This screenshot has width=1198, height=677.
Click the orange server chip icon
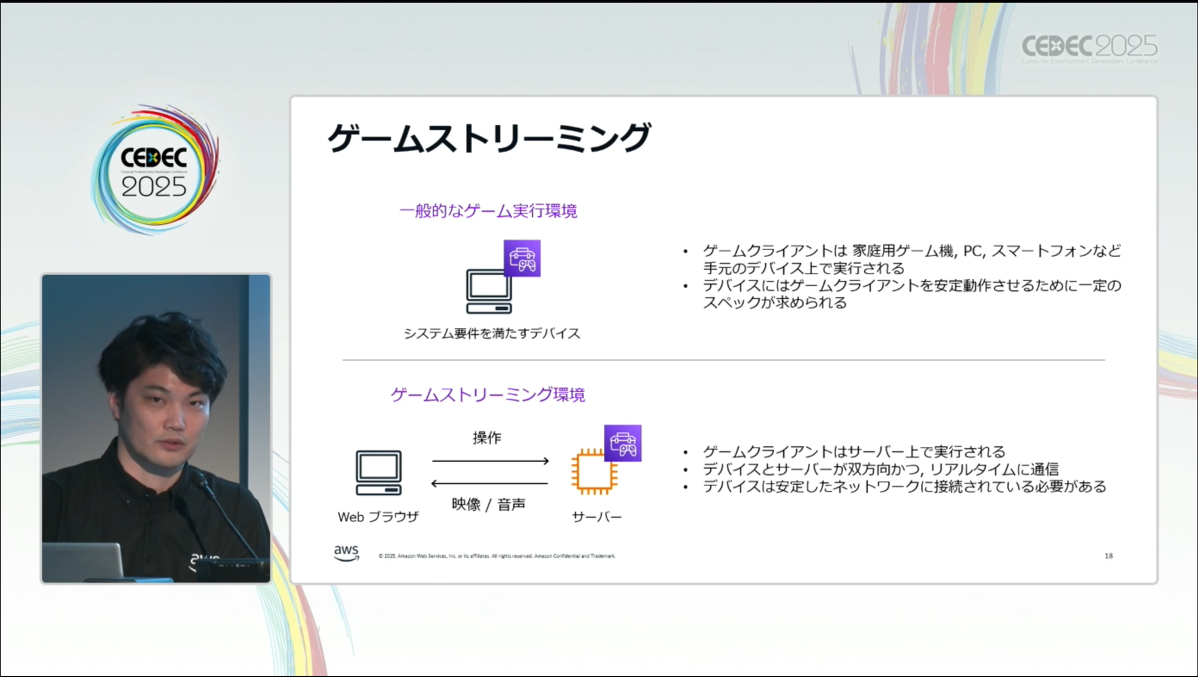pyautogui.click(x=594, y=471)
